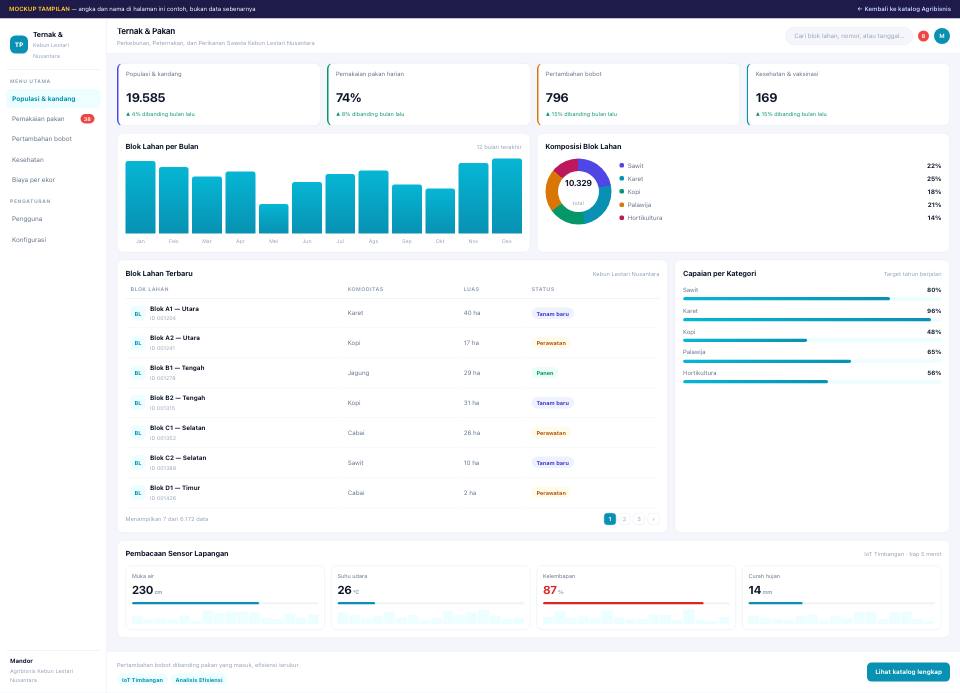Click the Mei bar in monthly chart
This screenshot has height=693, width=960.
coord(274,219)
